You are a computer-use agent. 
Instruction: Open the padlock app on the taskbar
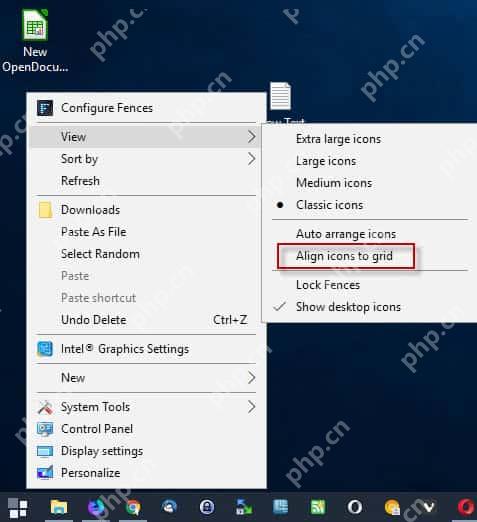207,508
